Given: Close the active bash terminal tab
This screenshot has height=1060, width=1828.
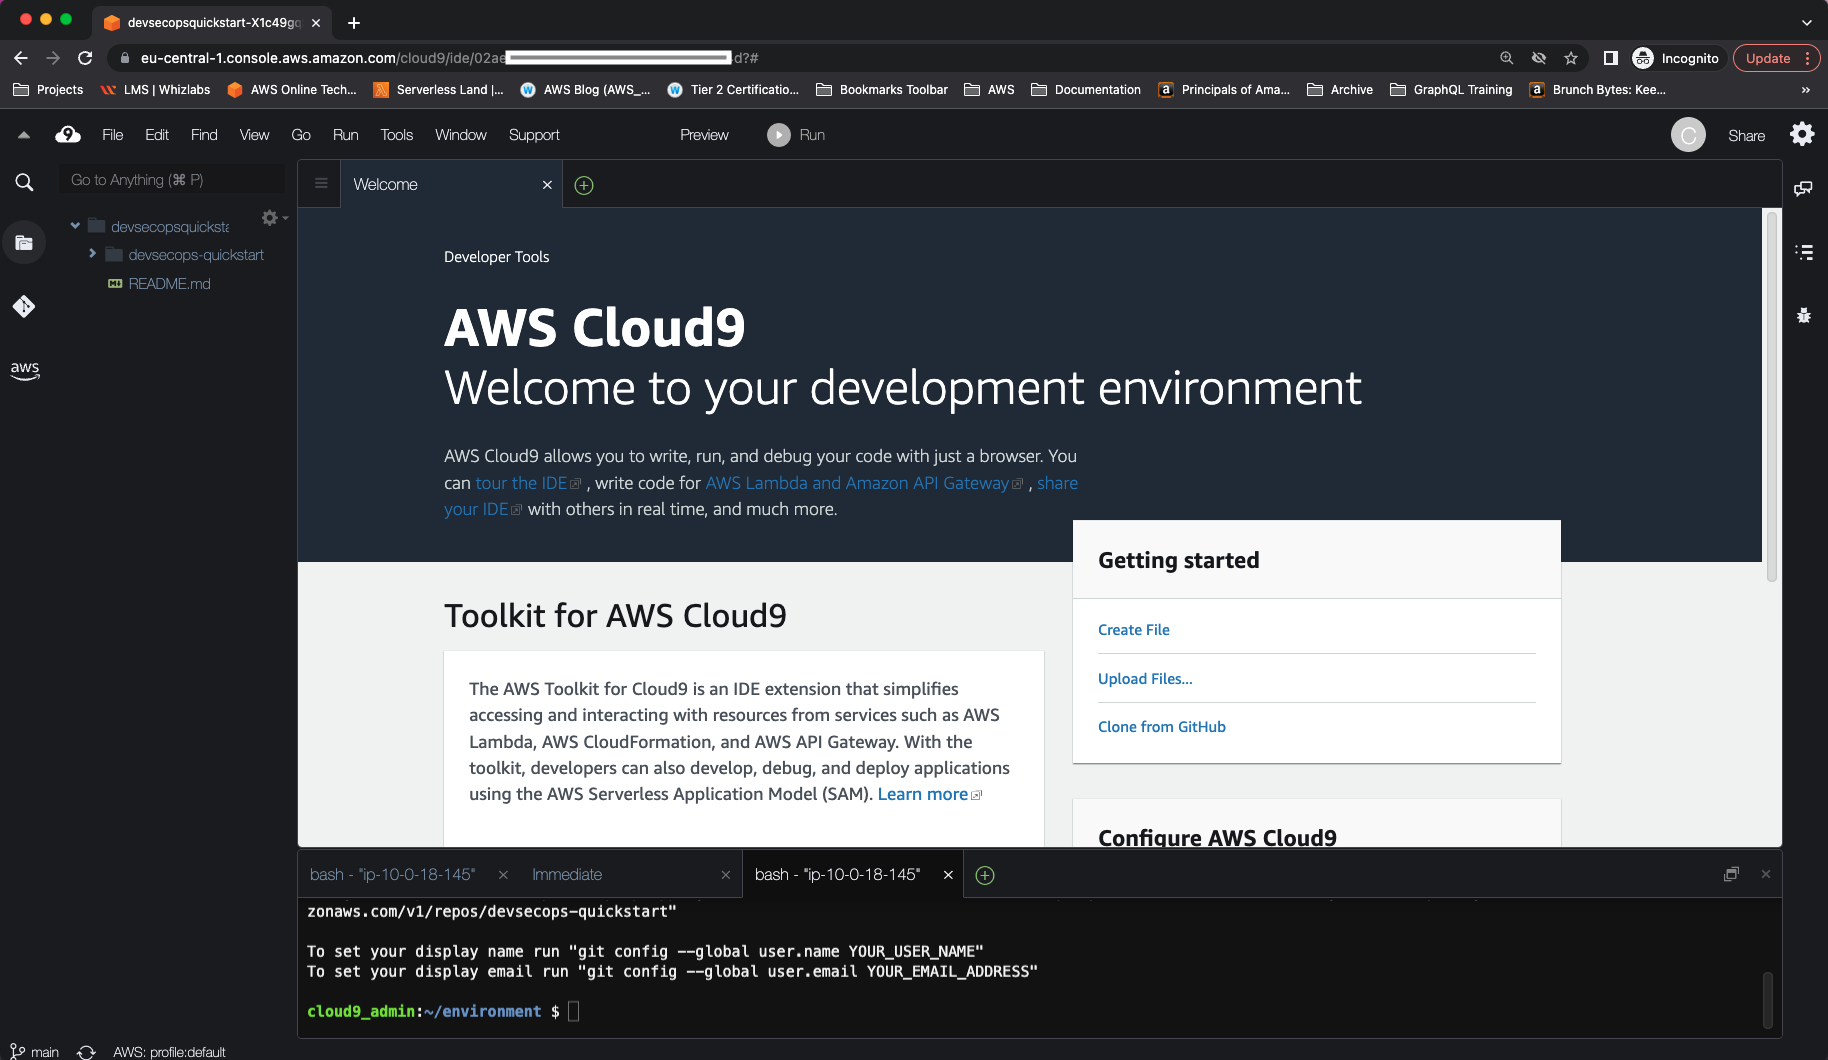Looking at the screenshot, I should (948, 875).
